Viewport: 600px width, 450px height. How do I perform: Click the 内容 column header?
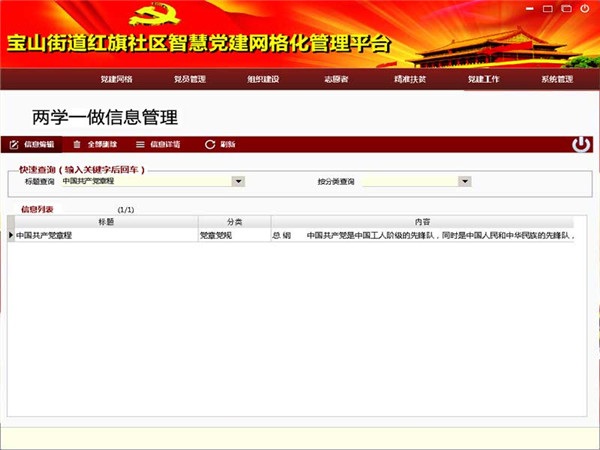[x=422, y=222]
